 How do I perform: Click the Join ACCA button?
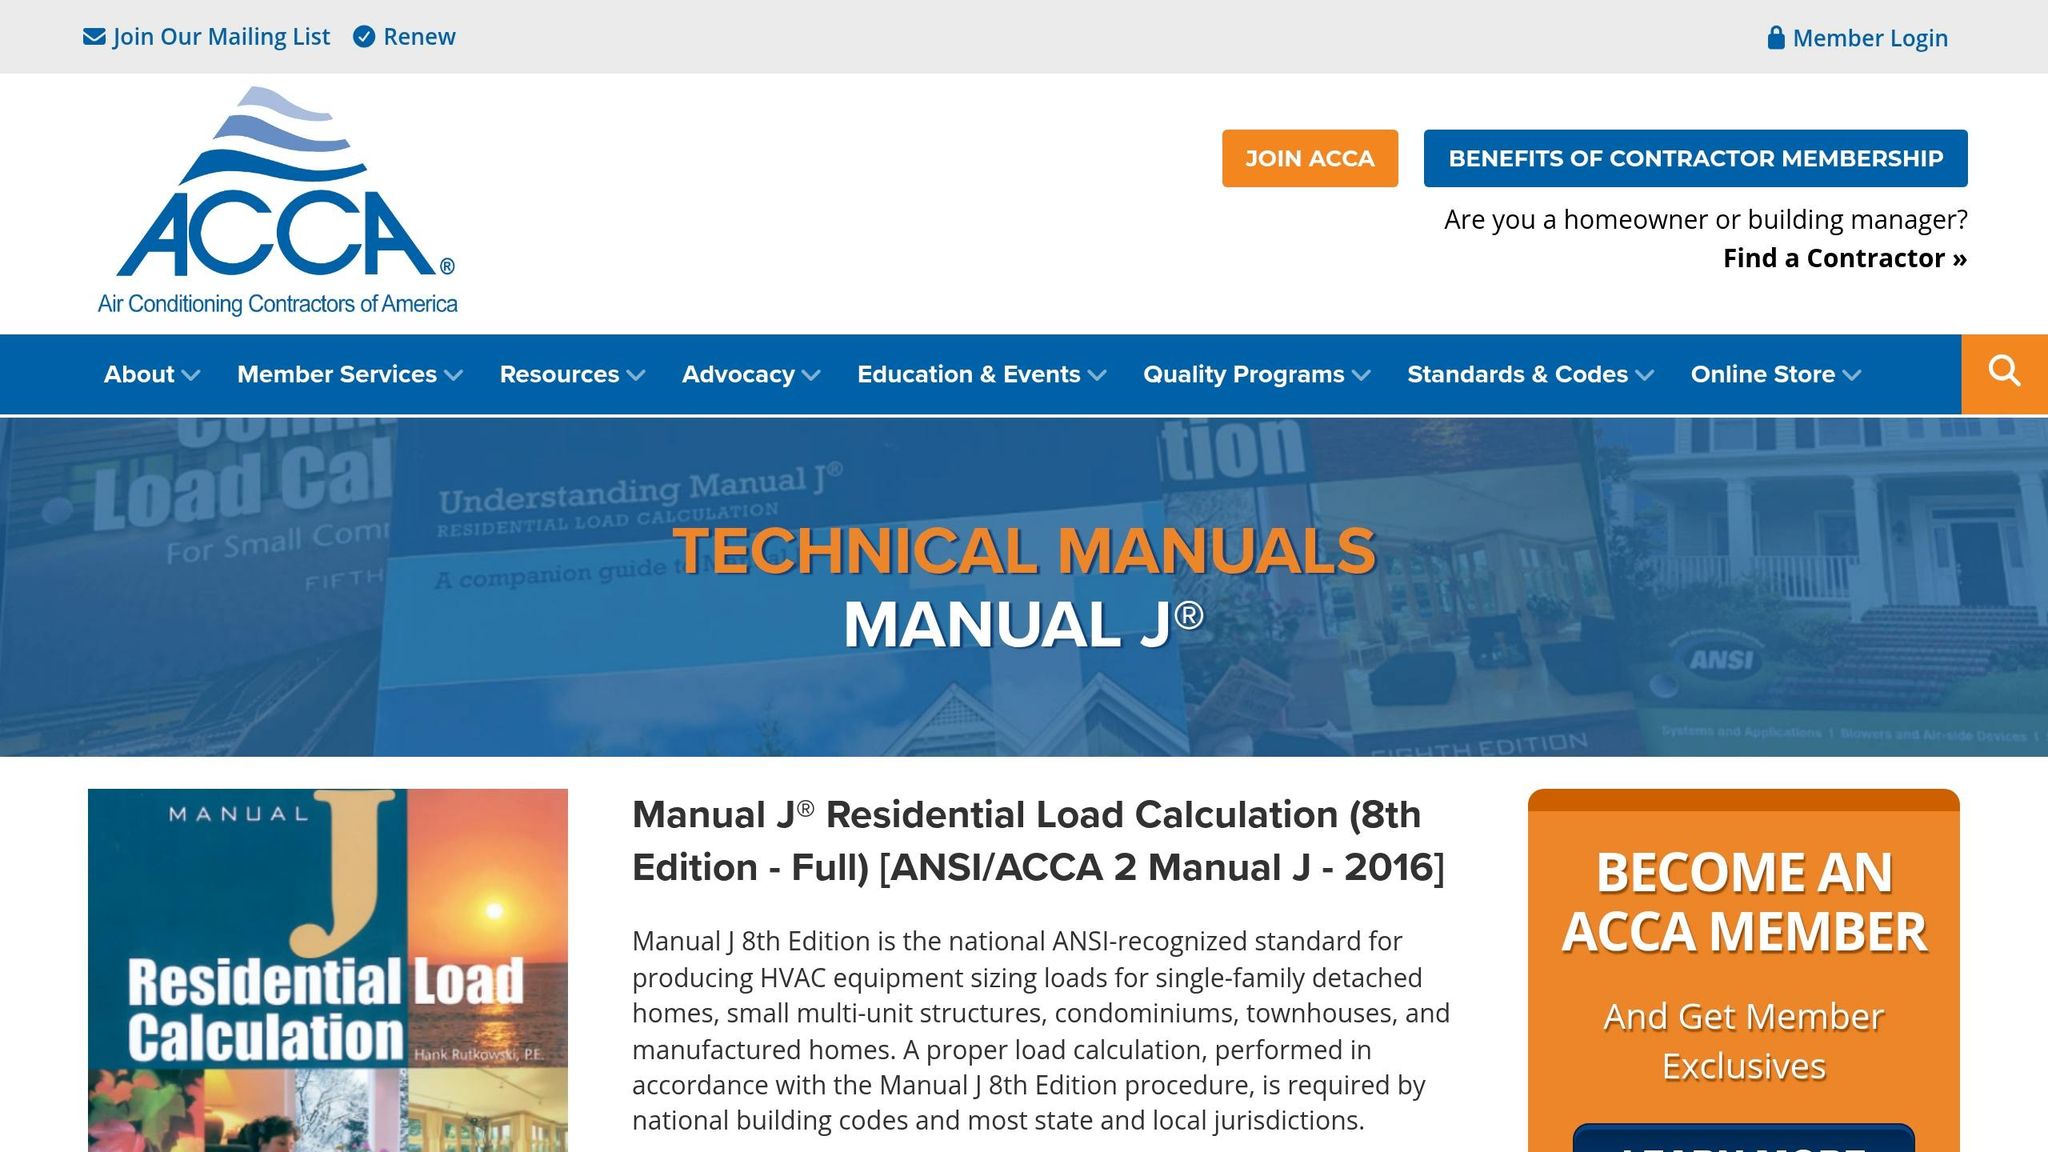[x=1310, y=158]
